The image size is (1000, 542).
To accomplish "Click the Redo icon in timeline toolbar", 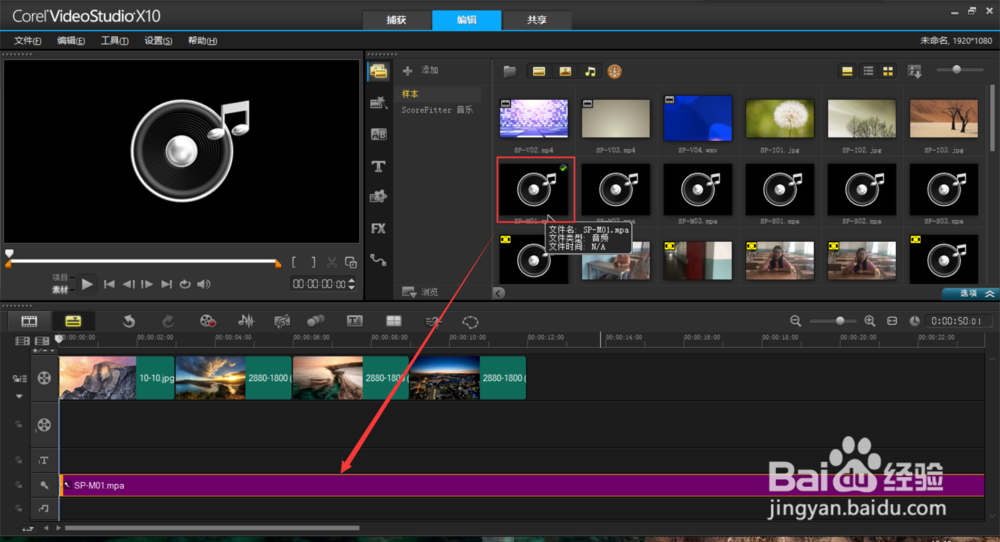I will [167, 321].
